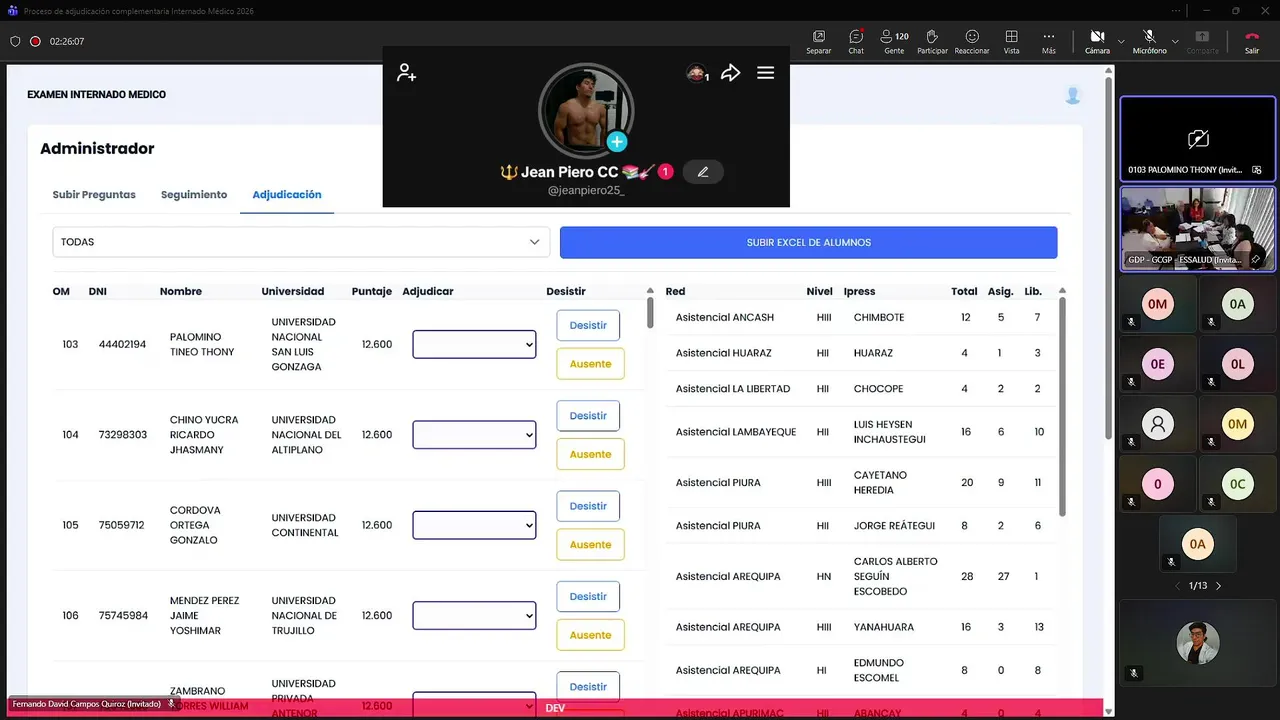The image size is (1280, 720).
Task: Click the Puntaje column header
Action: coord(372,292)
